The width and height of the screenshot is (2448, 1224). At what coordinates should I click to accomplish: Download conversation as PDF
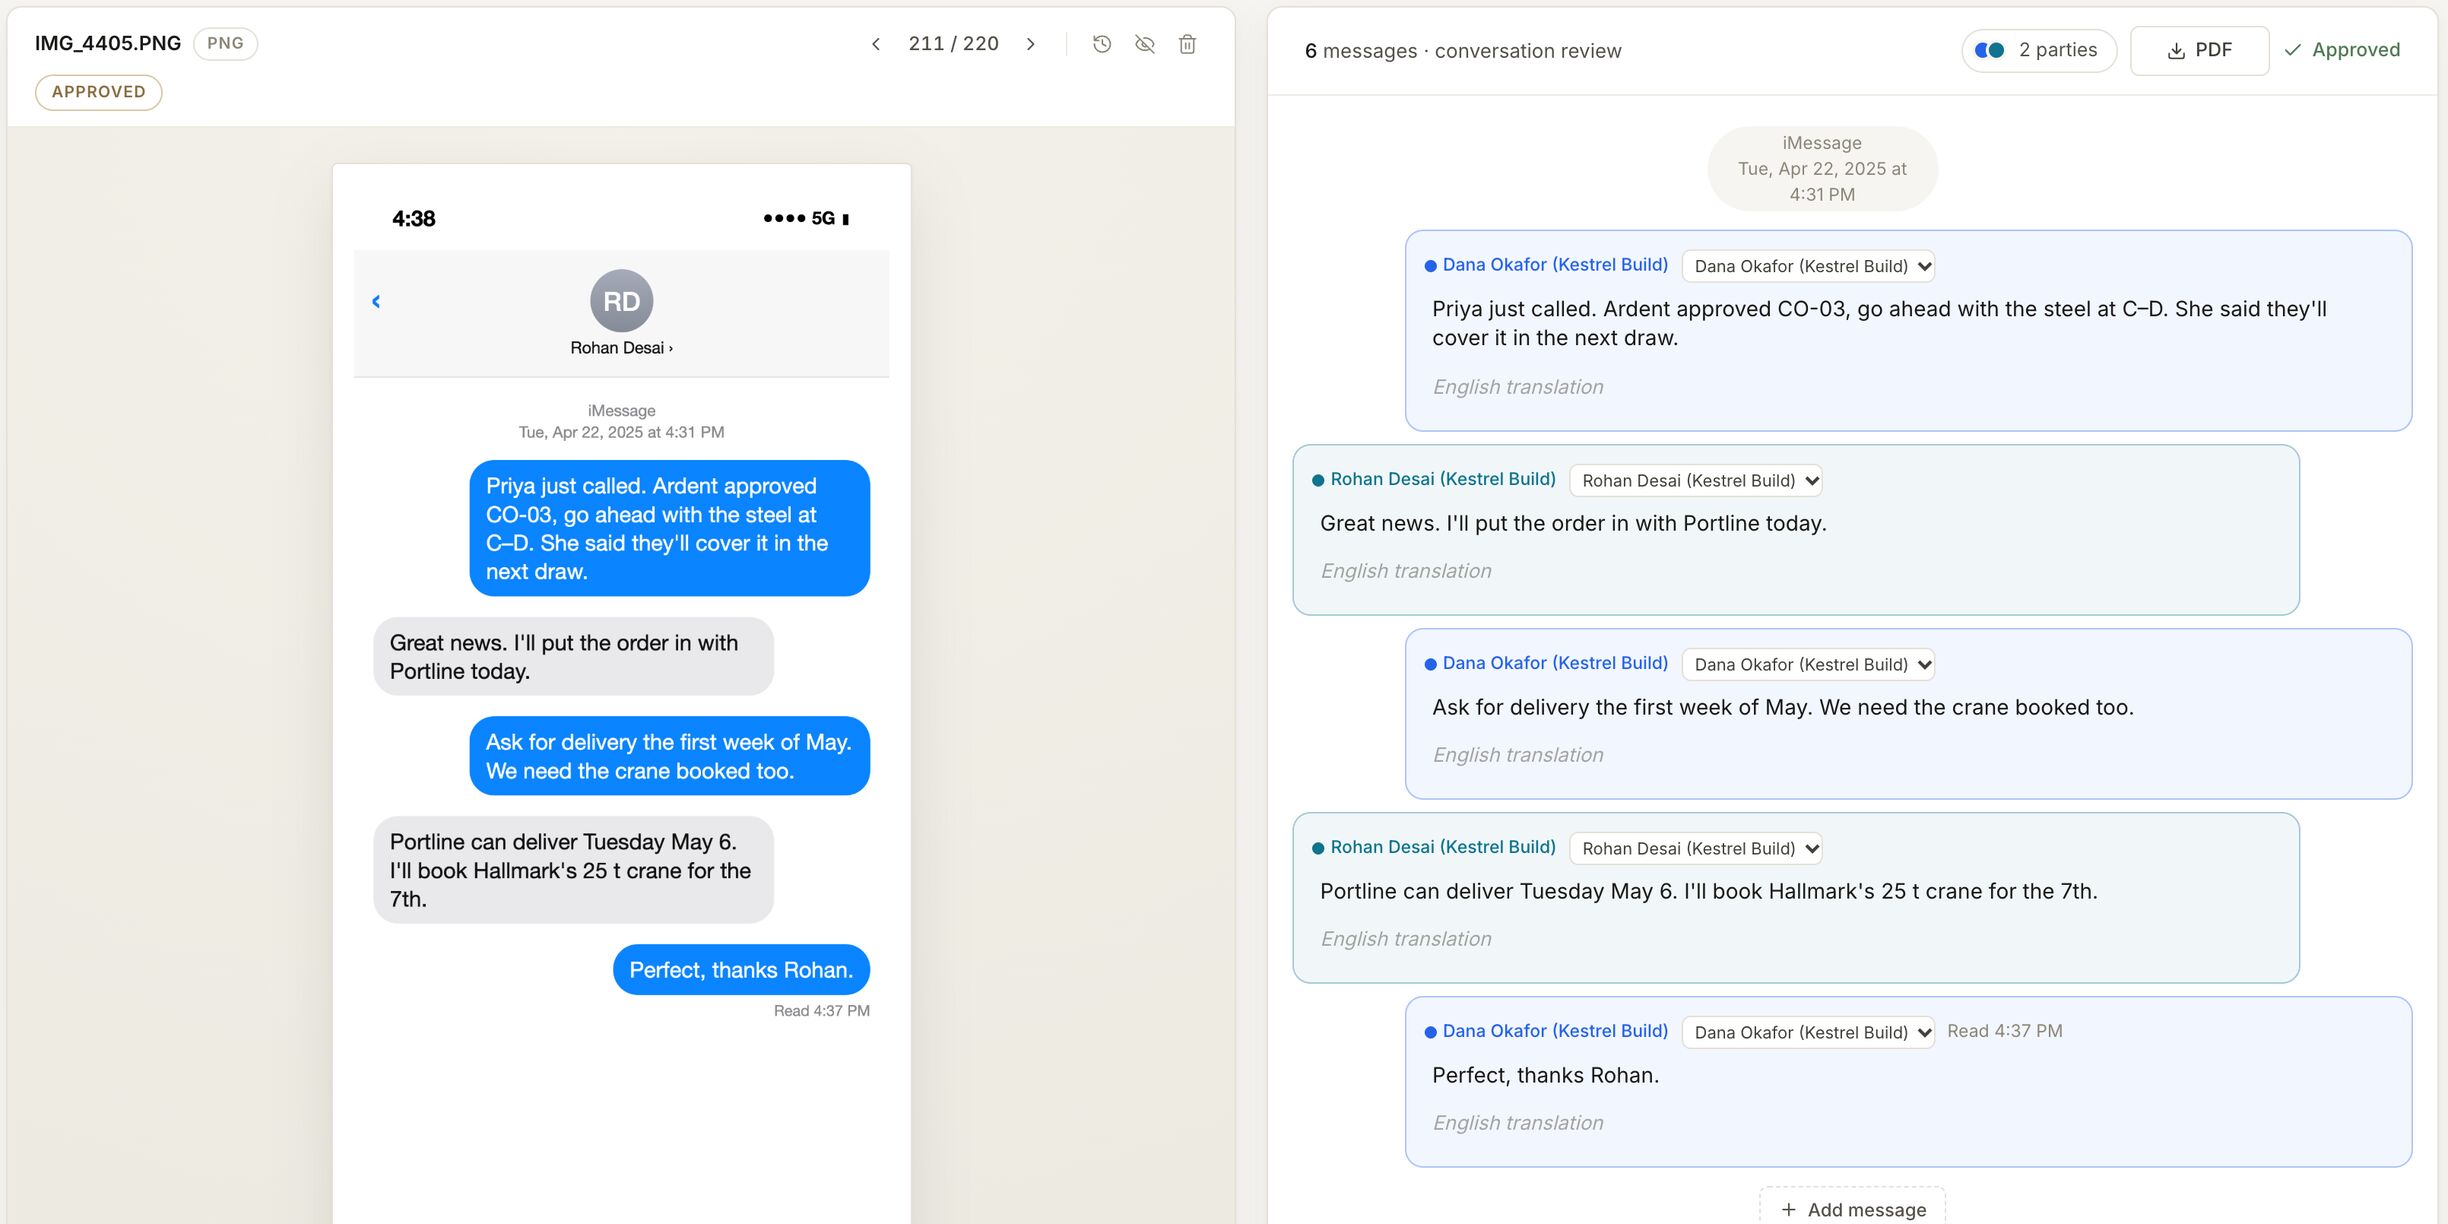pos(2199,50)
